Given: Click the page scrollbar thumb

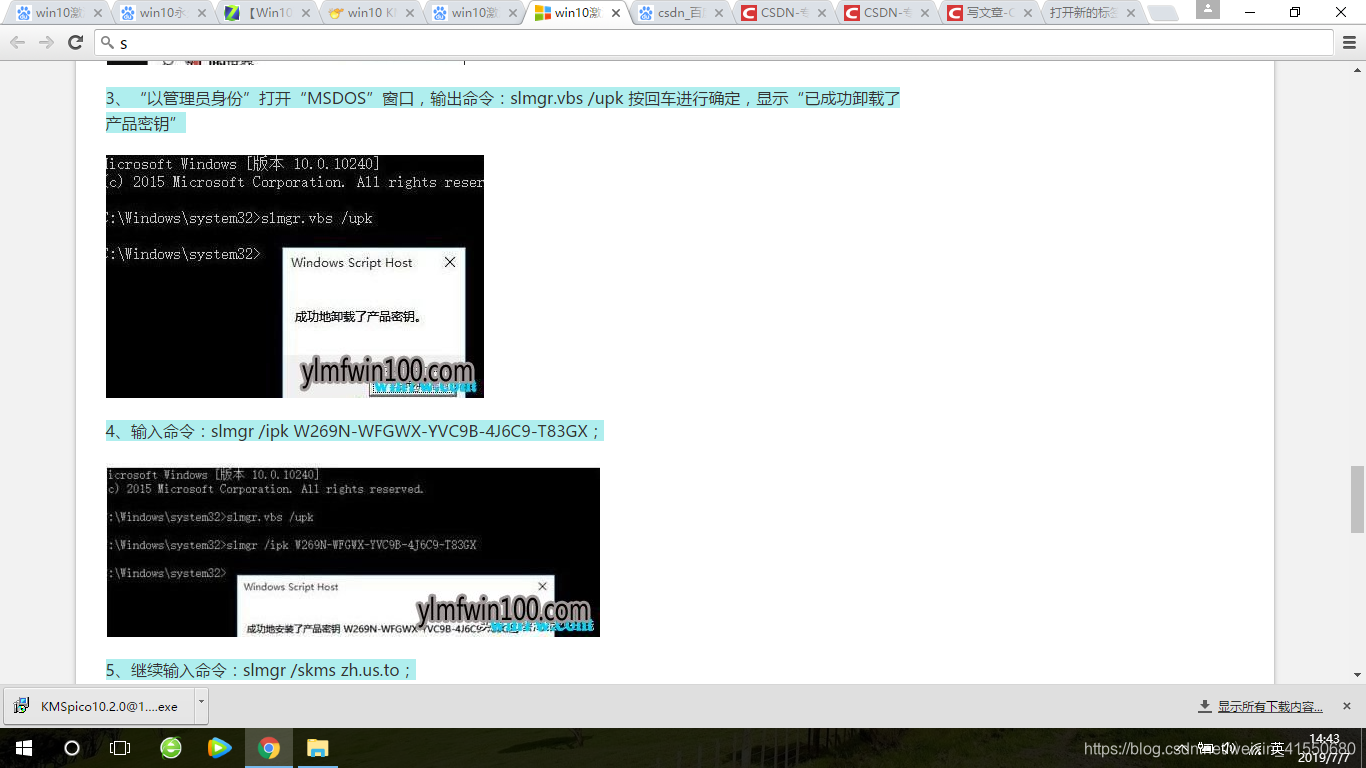Looking at the screenshot, I should (x=1357, y=500).
